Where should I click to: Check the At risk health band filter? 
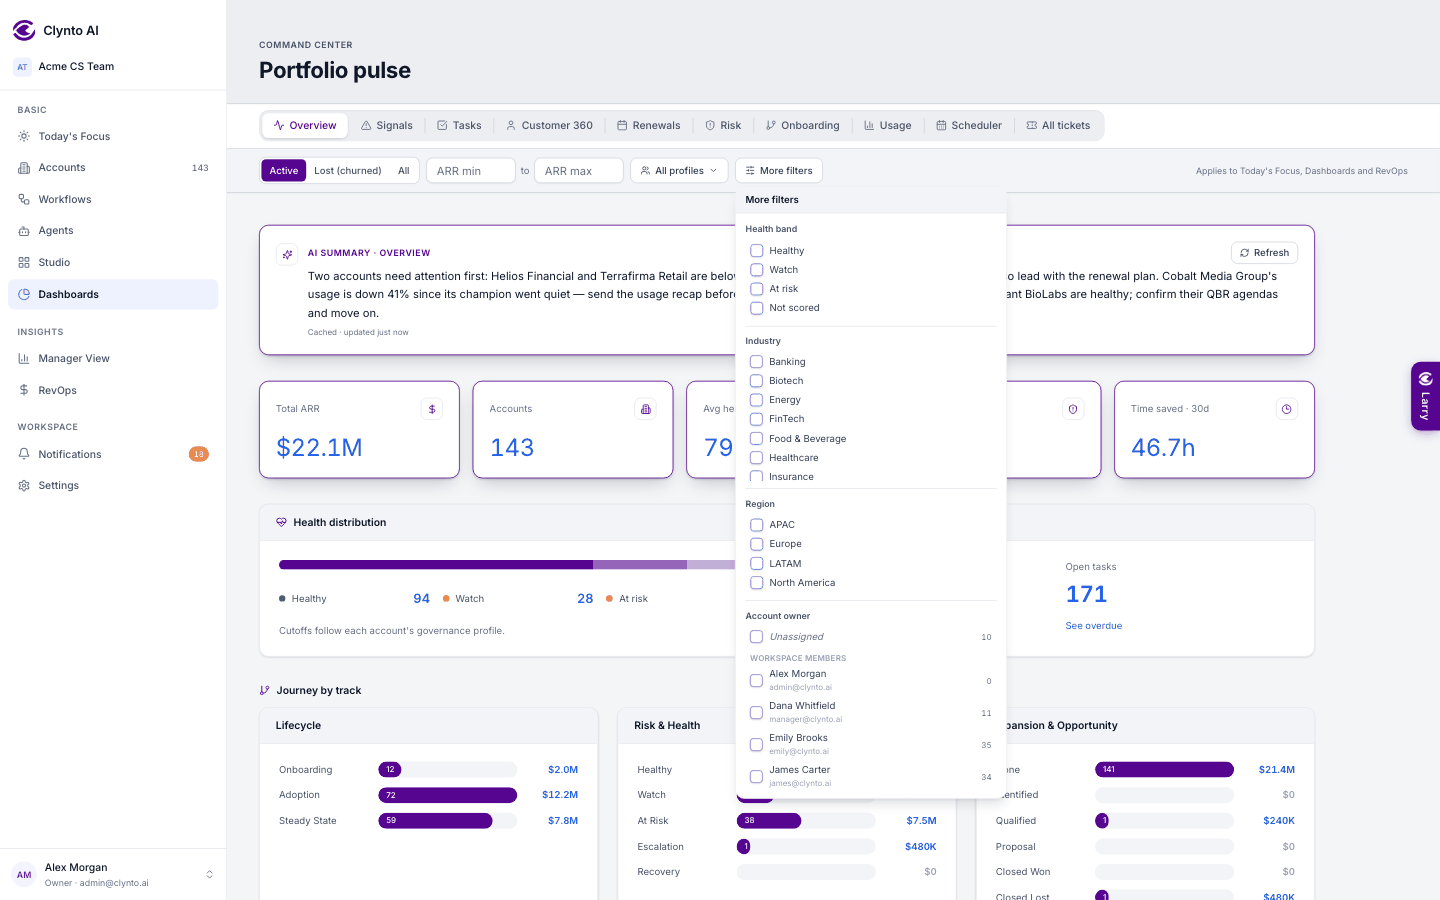(757, 289)
